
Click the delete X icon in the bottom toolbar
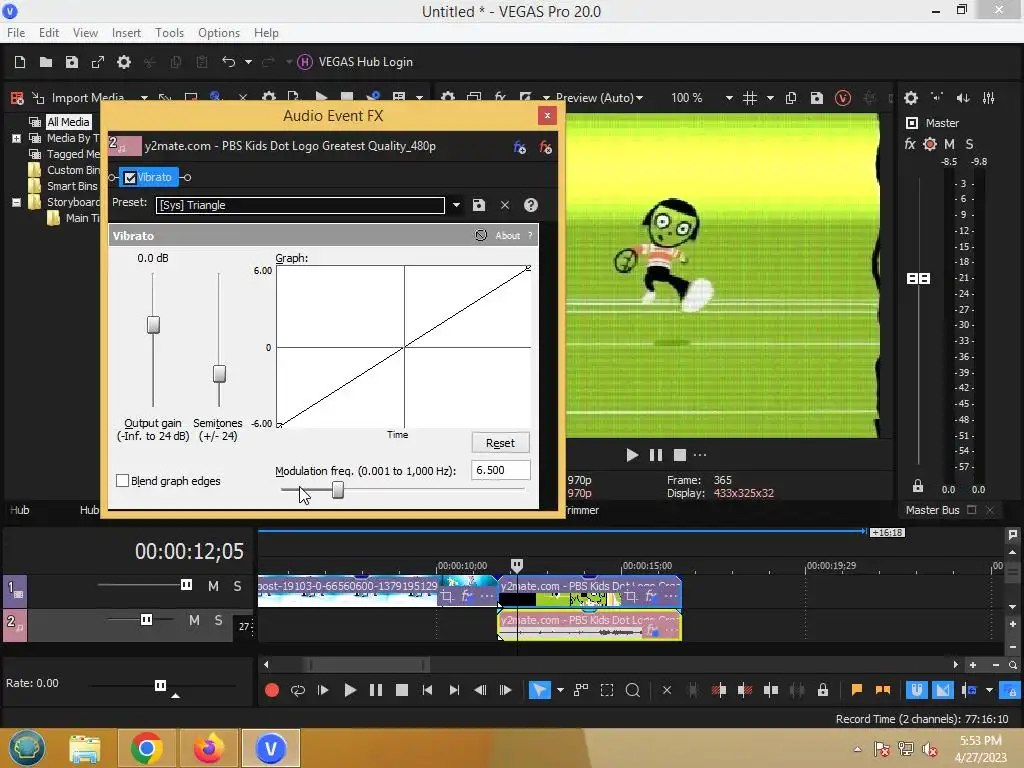click(667, 690)
